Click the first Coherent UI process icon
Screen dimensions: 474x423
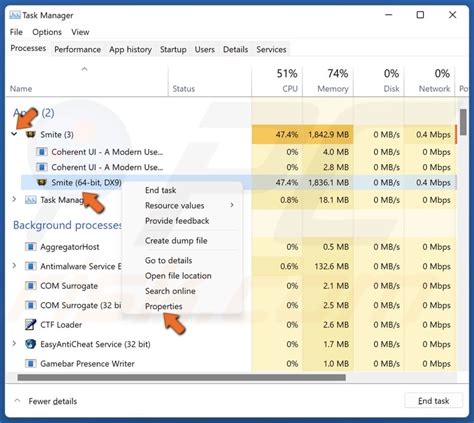[x=42, y=152]
